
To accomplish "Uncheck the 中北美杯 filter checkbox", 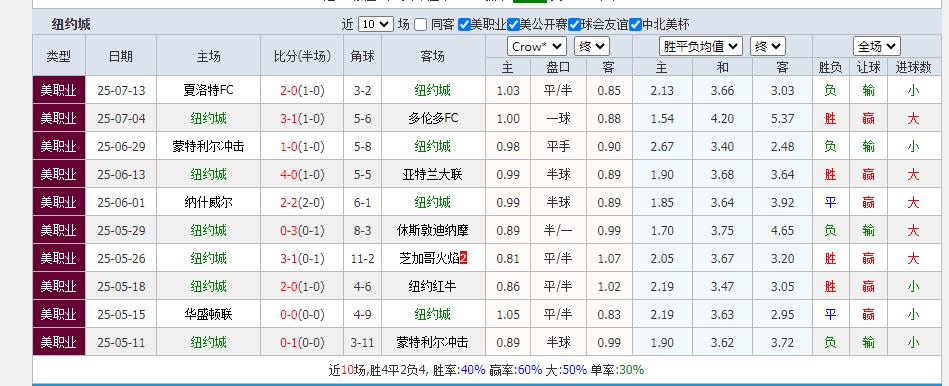I will coord(635,25).
